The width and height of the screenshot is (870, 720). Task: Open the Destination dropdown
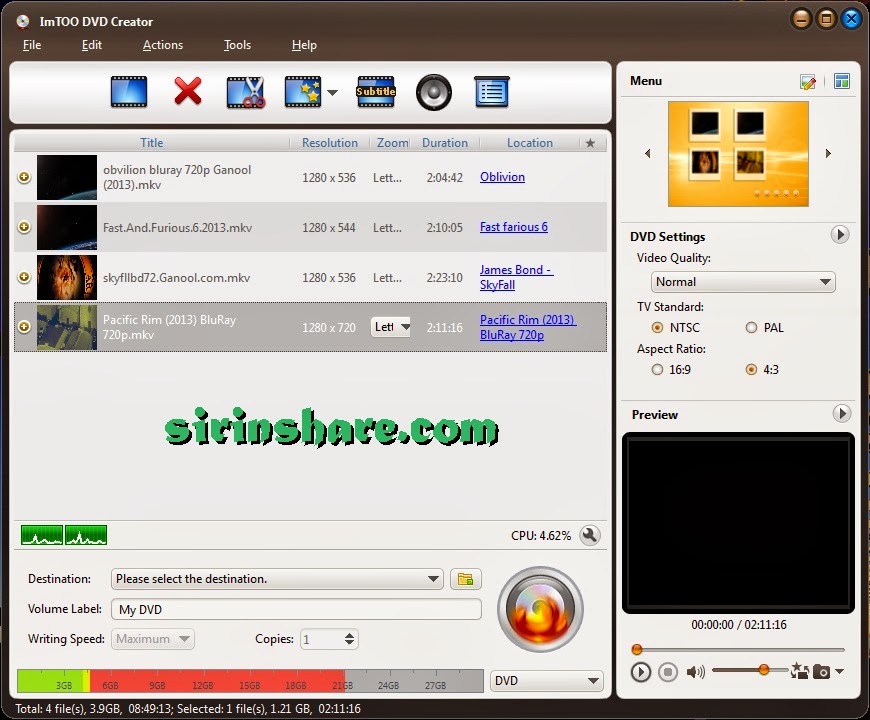(x=277, y=579)
